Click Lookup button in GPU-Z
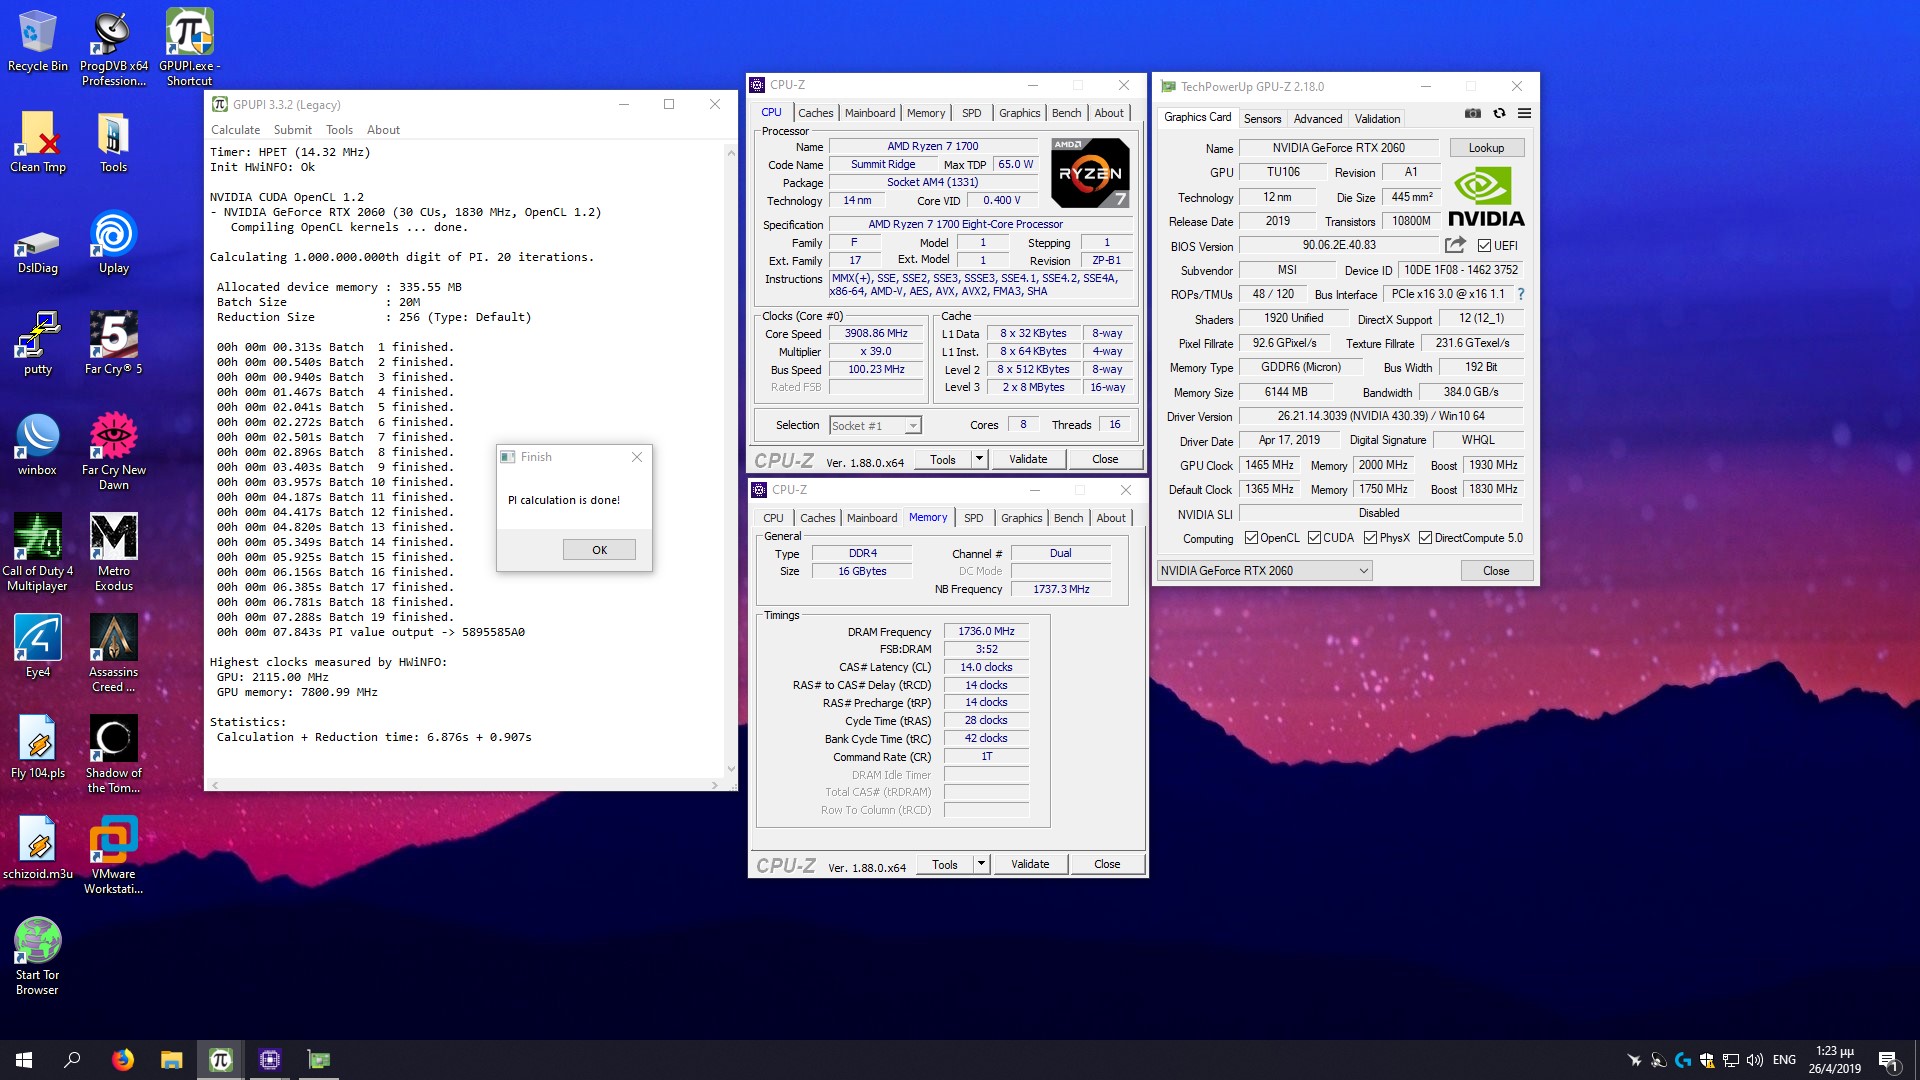 pyautogui.click(x=1486, y=148)
